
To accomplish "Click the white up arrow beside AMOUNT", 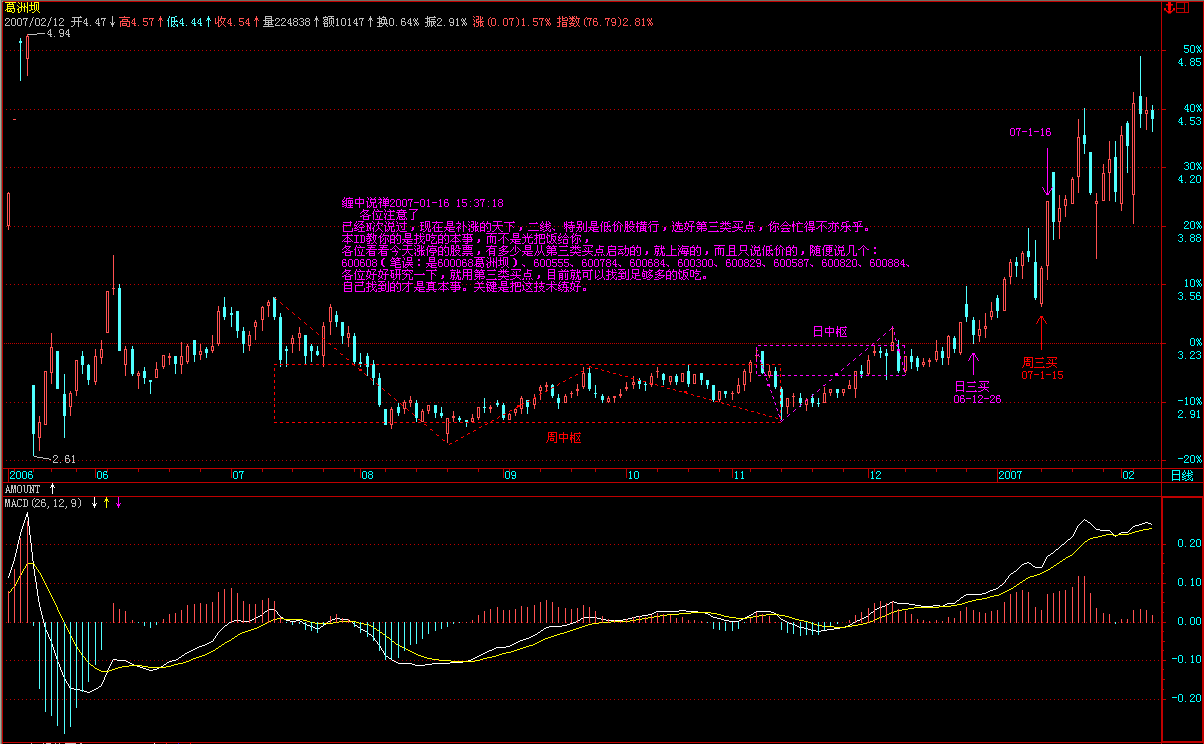I will (x=53, y=489).
